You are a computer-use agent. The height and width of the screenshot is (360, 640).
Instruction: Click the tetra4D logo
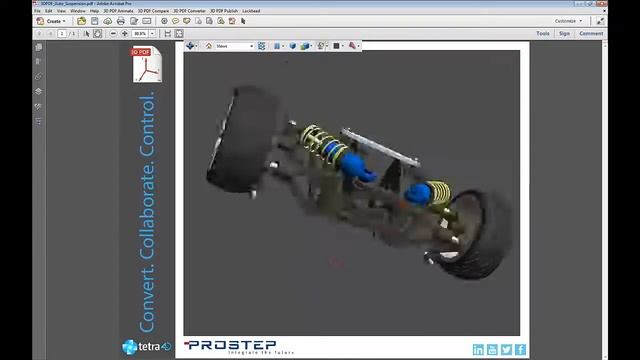pyautogui.click(x=147, y=347)
